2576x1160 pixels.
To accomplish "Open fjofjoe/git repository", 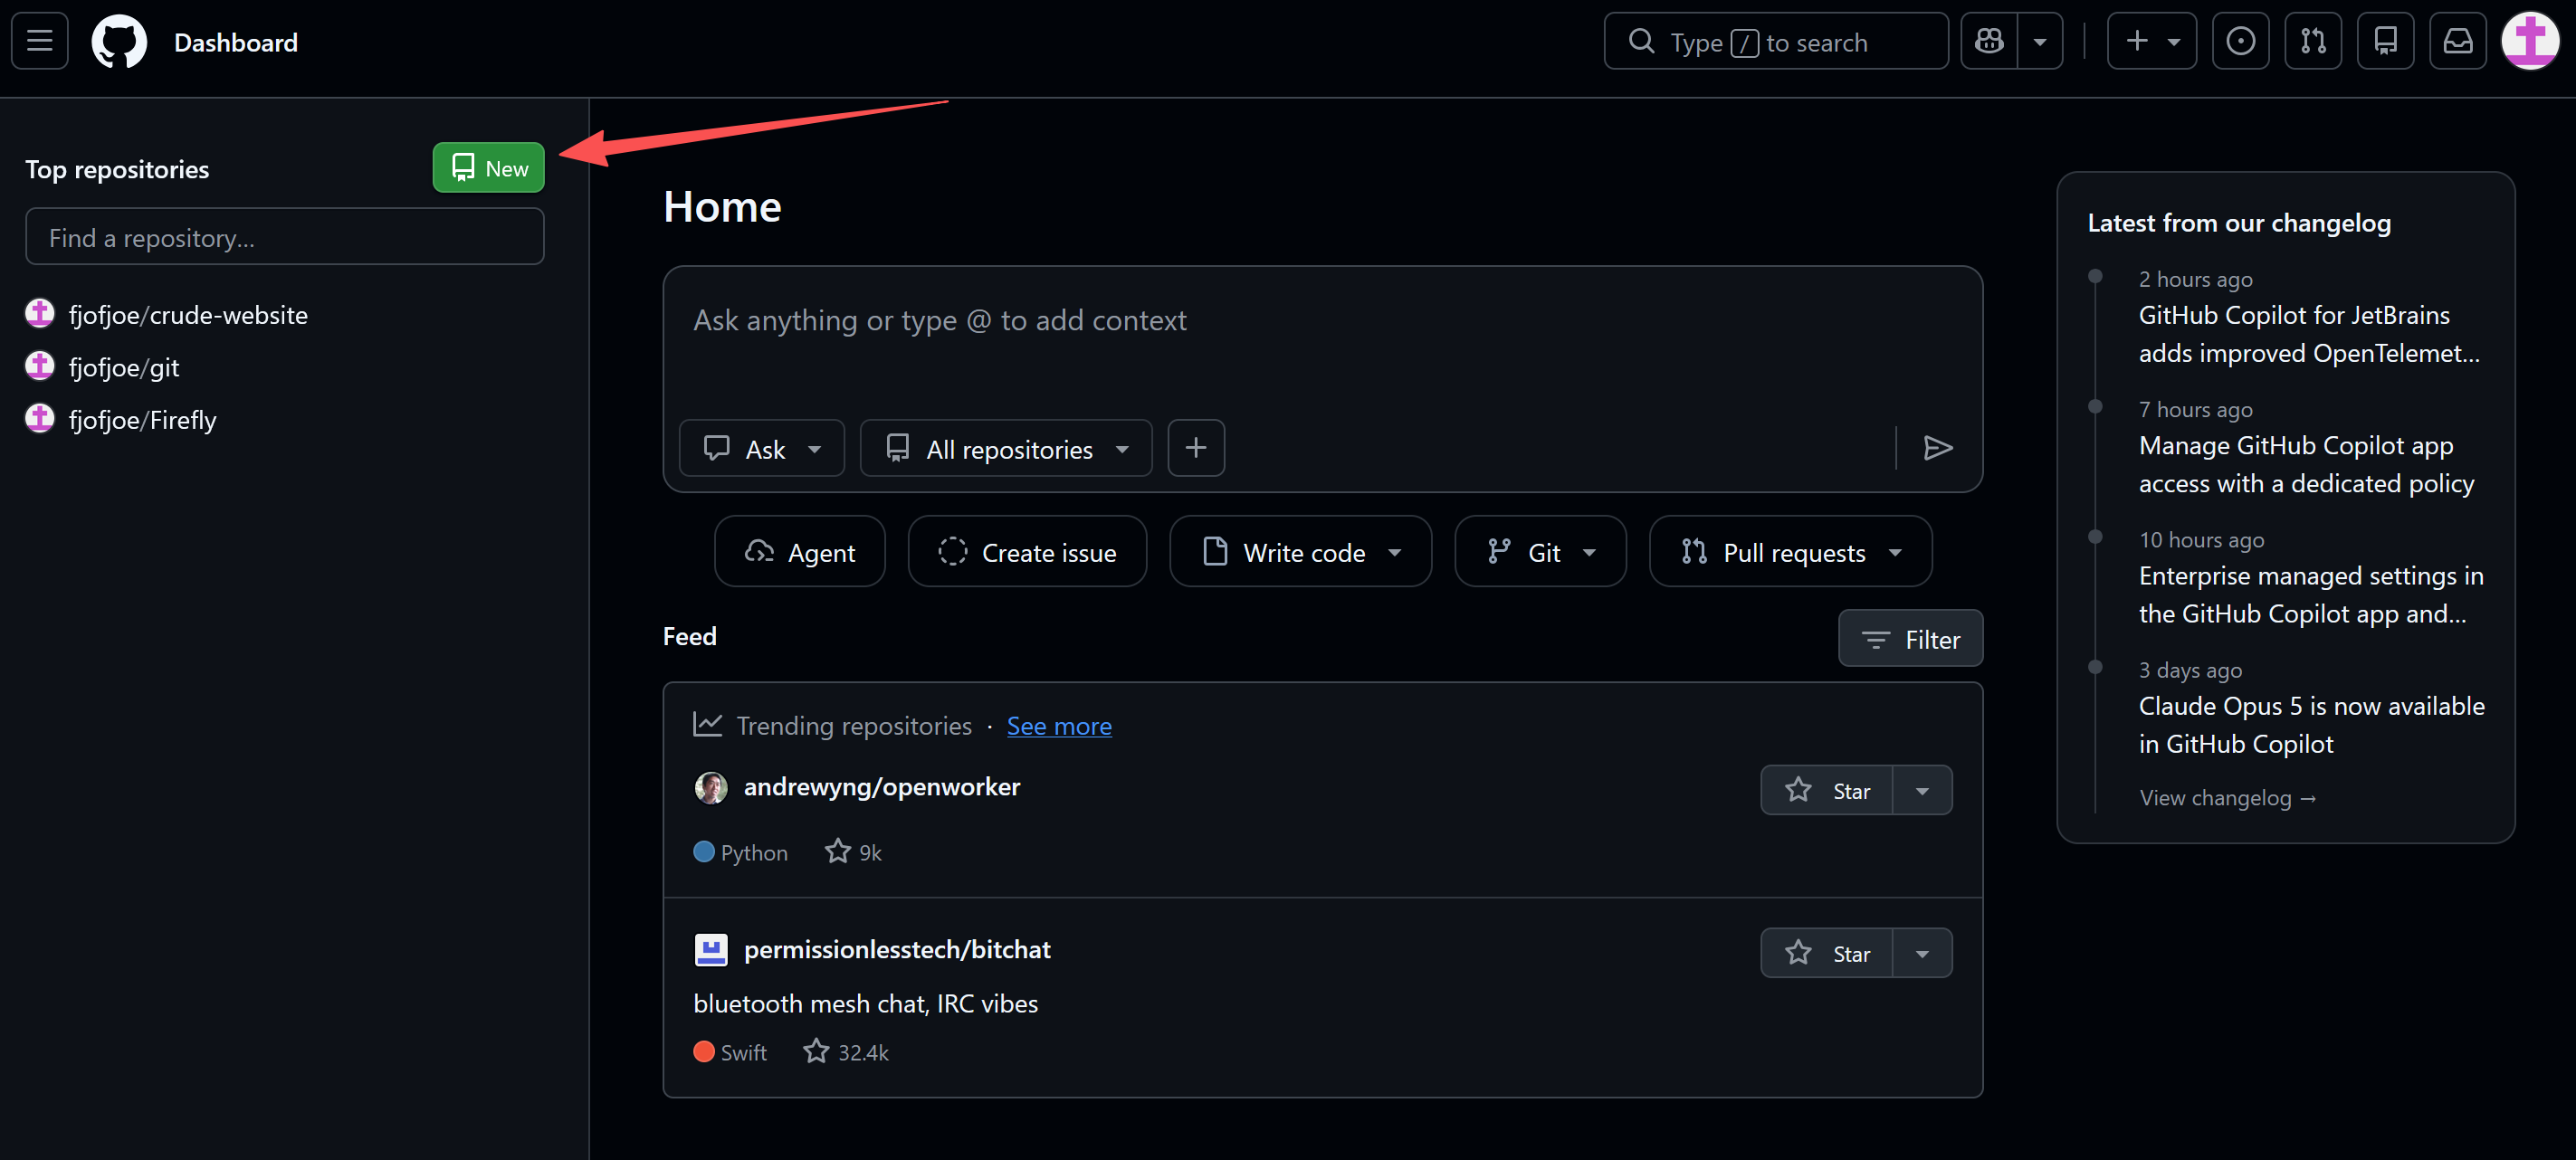I will click(x=124, y=367).
